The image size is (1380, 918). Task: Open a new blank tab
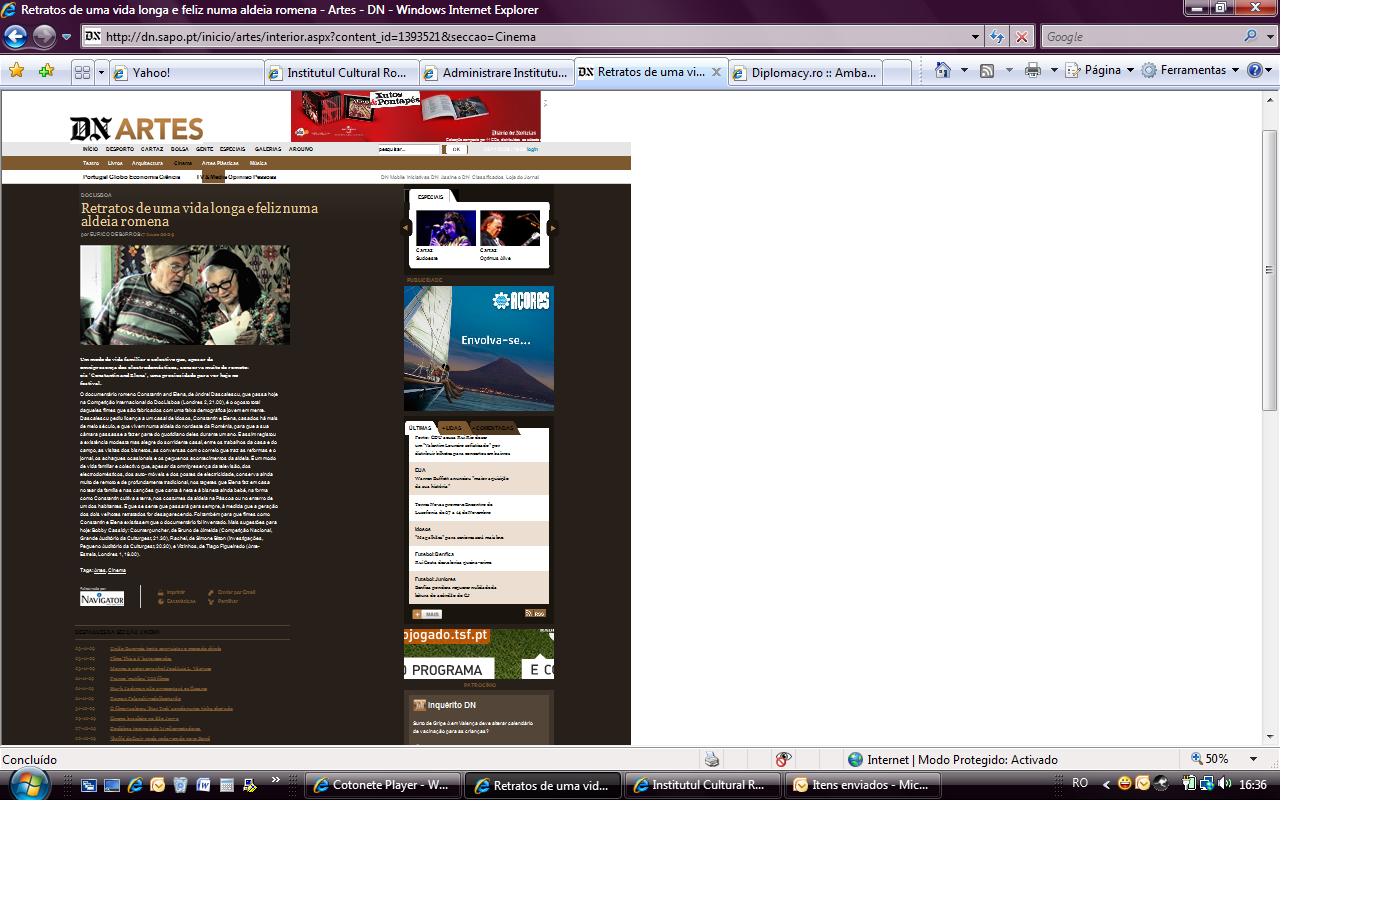point(898,72)
